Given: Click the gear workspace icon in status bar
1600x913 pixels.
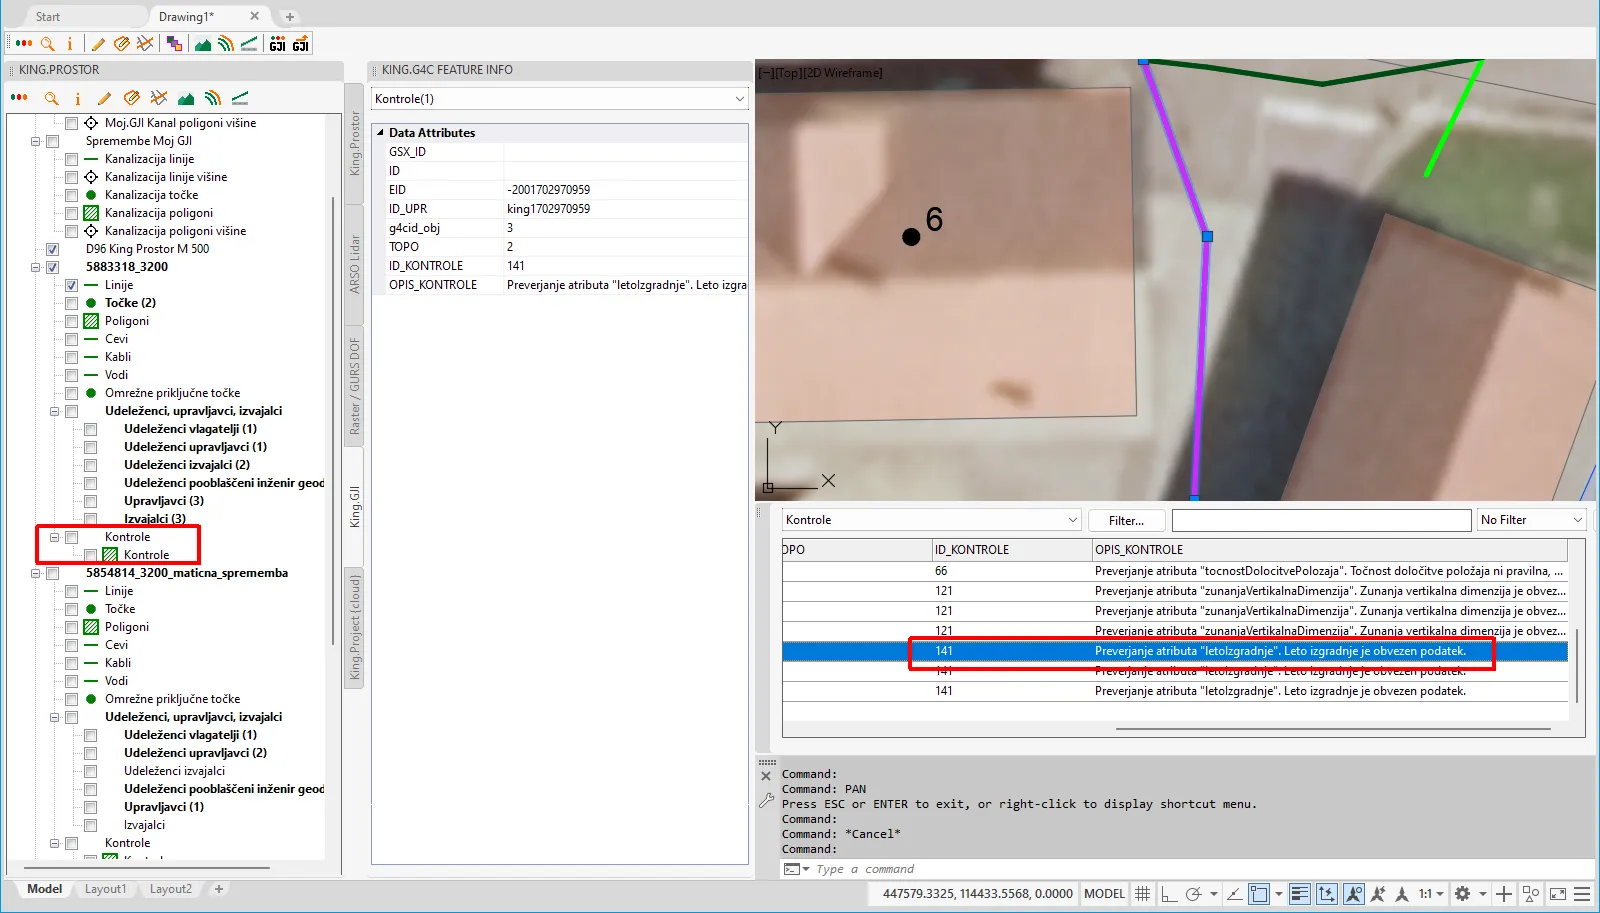Looking at the screenshot, I should click(x=1462, y=894).
